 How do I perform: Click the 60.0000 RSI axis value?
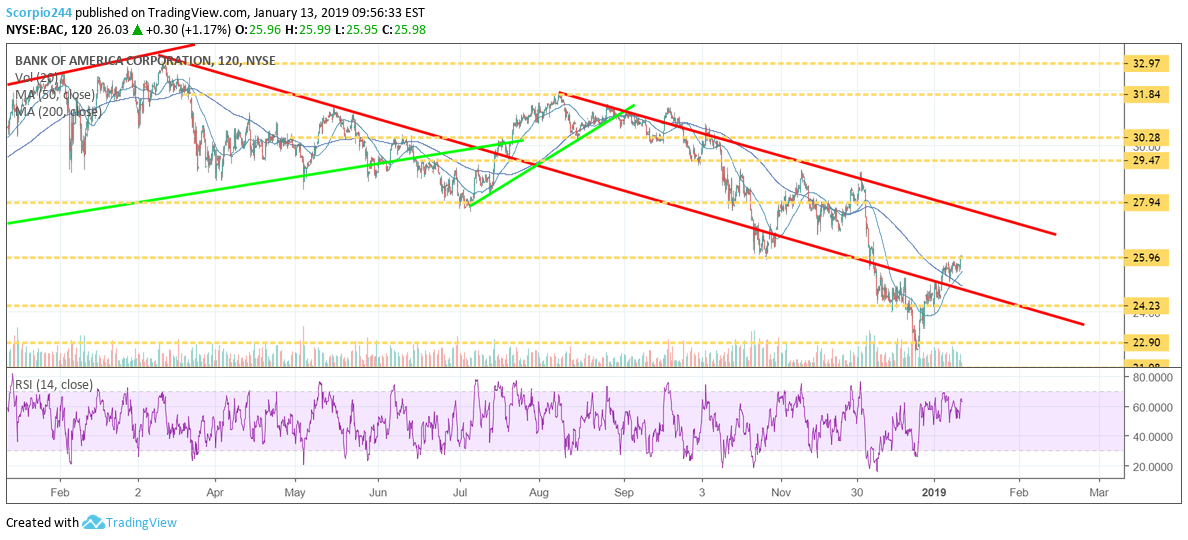point(1152,407)
